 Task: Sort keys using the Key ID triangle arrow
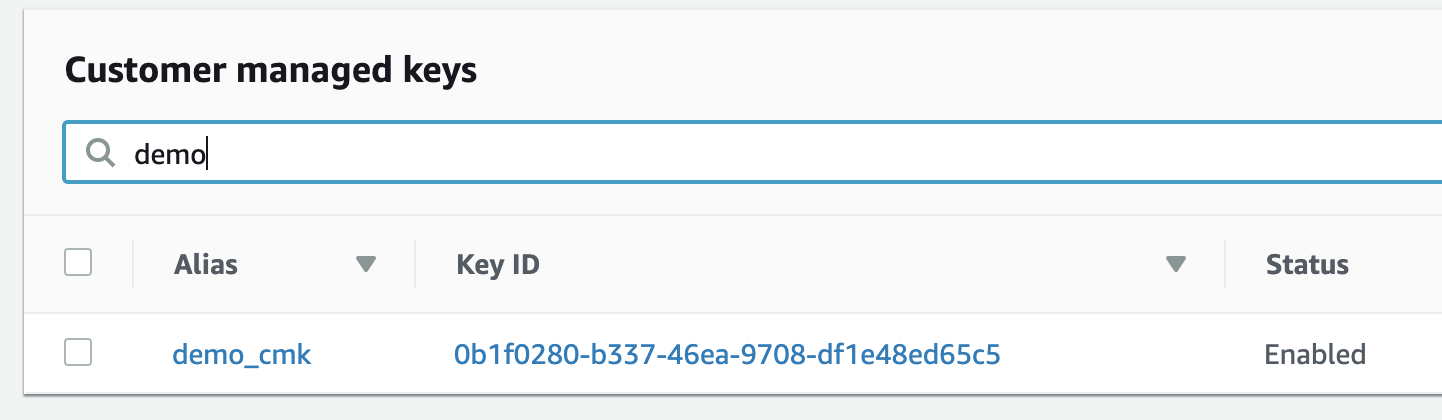1176,265
